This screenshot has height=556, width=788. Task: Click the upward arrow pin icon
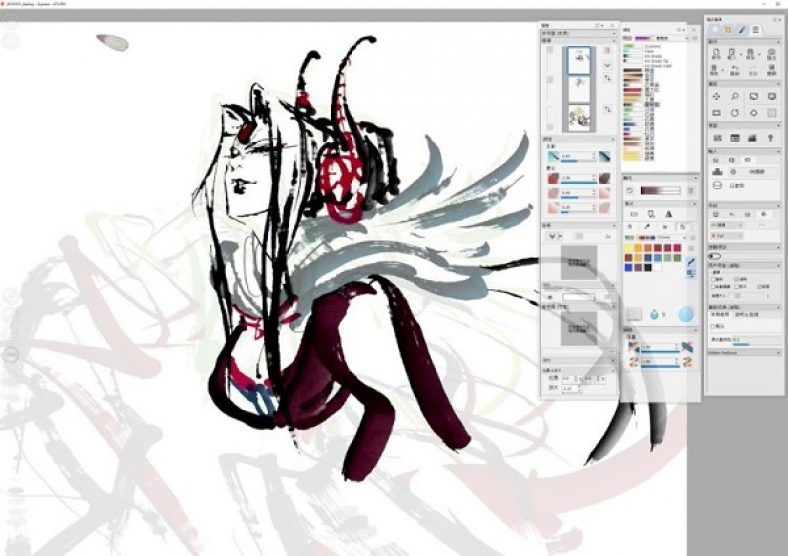coord(771,138)
